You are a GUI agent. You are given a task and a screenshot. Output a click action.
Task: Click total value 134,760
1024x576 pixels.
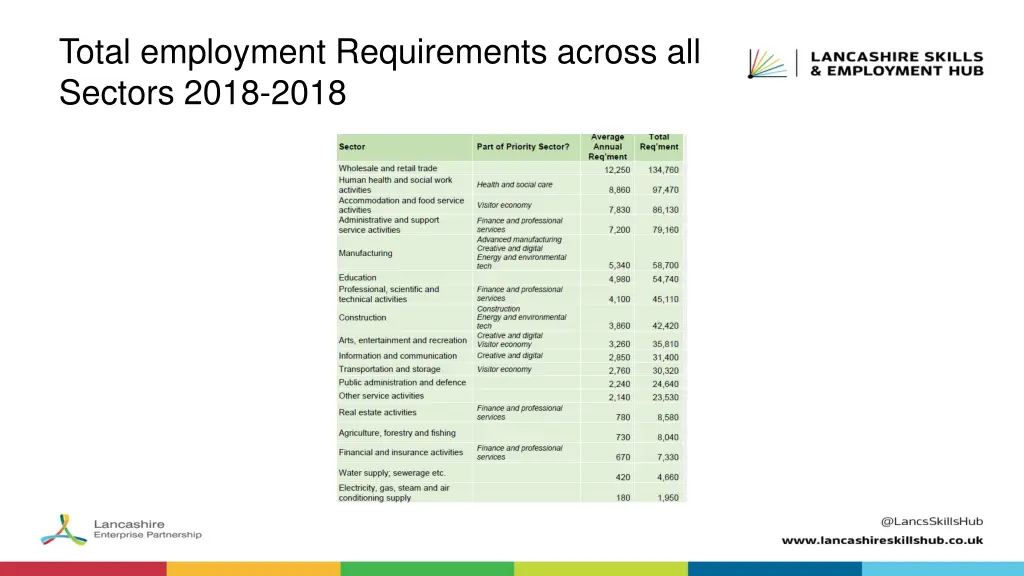click(x=664, y=170)
